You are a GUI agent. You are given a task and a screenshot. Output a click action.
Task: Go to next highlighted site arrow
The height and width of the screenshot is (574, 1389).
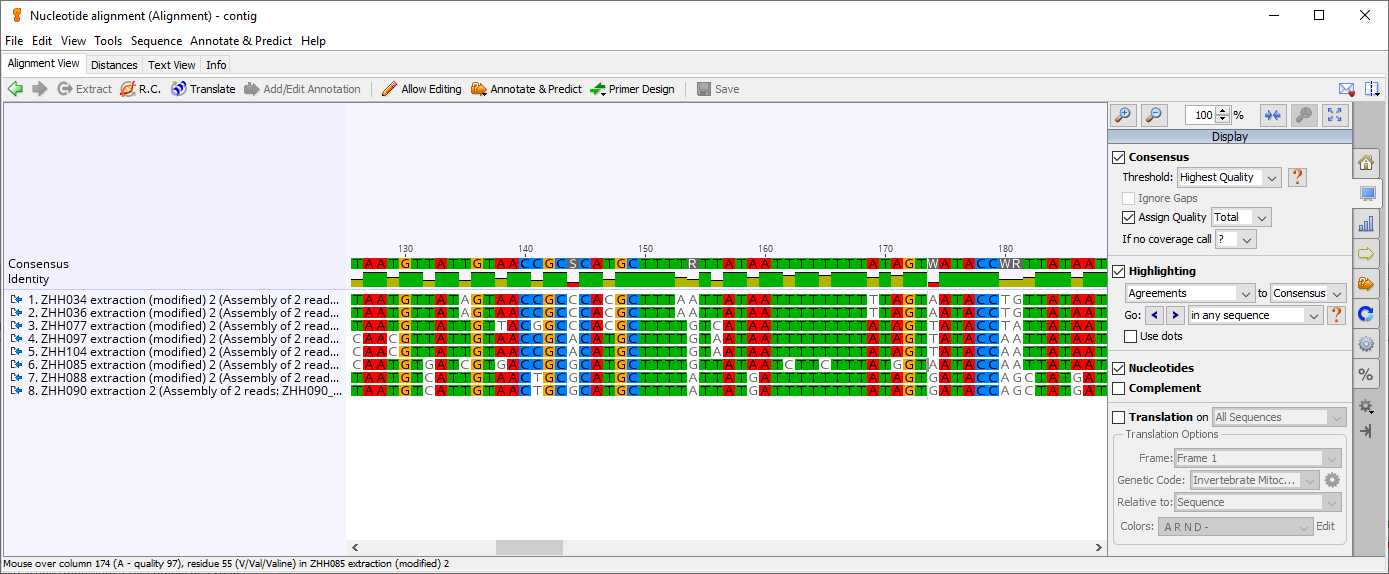pyautogui.click(x=1175, y=315)
